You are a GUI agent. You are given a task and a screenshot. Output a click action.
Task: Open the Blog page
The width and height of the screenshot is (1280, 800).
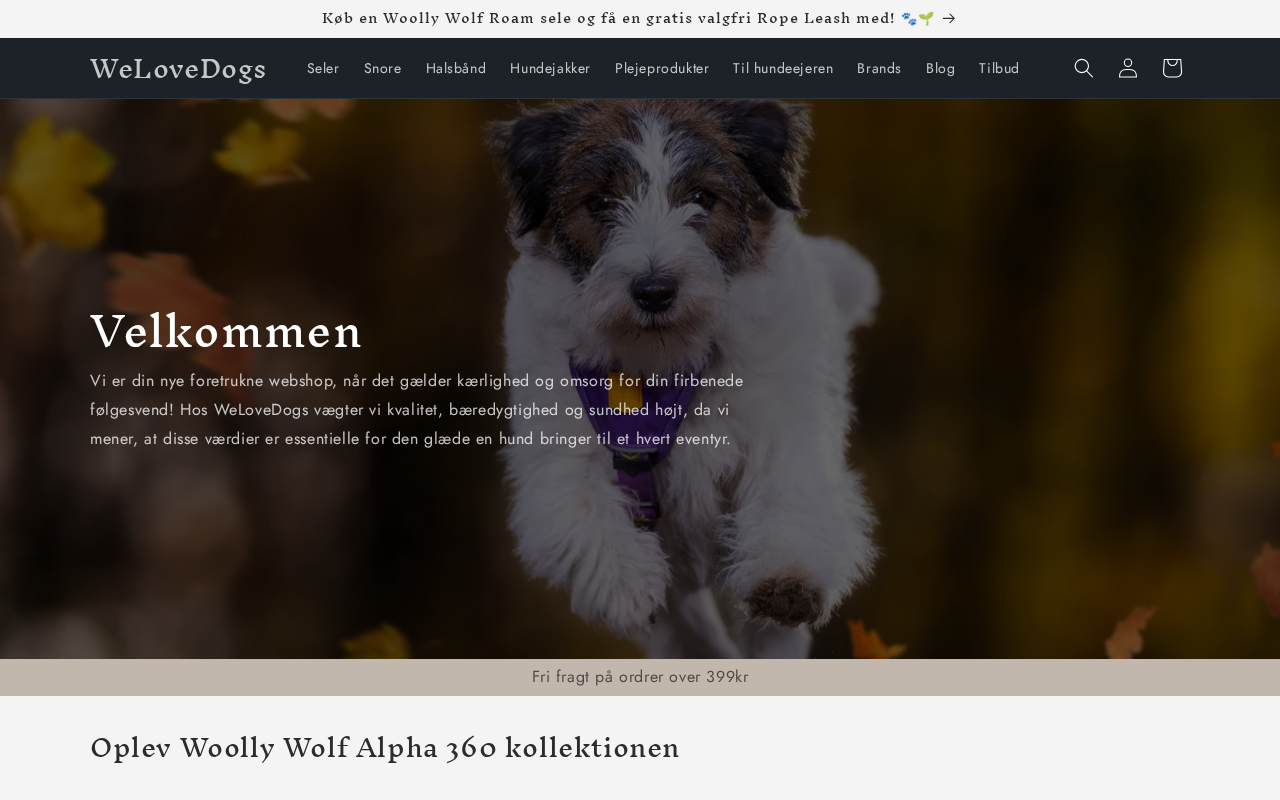tap(940, 68)
